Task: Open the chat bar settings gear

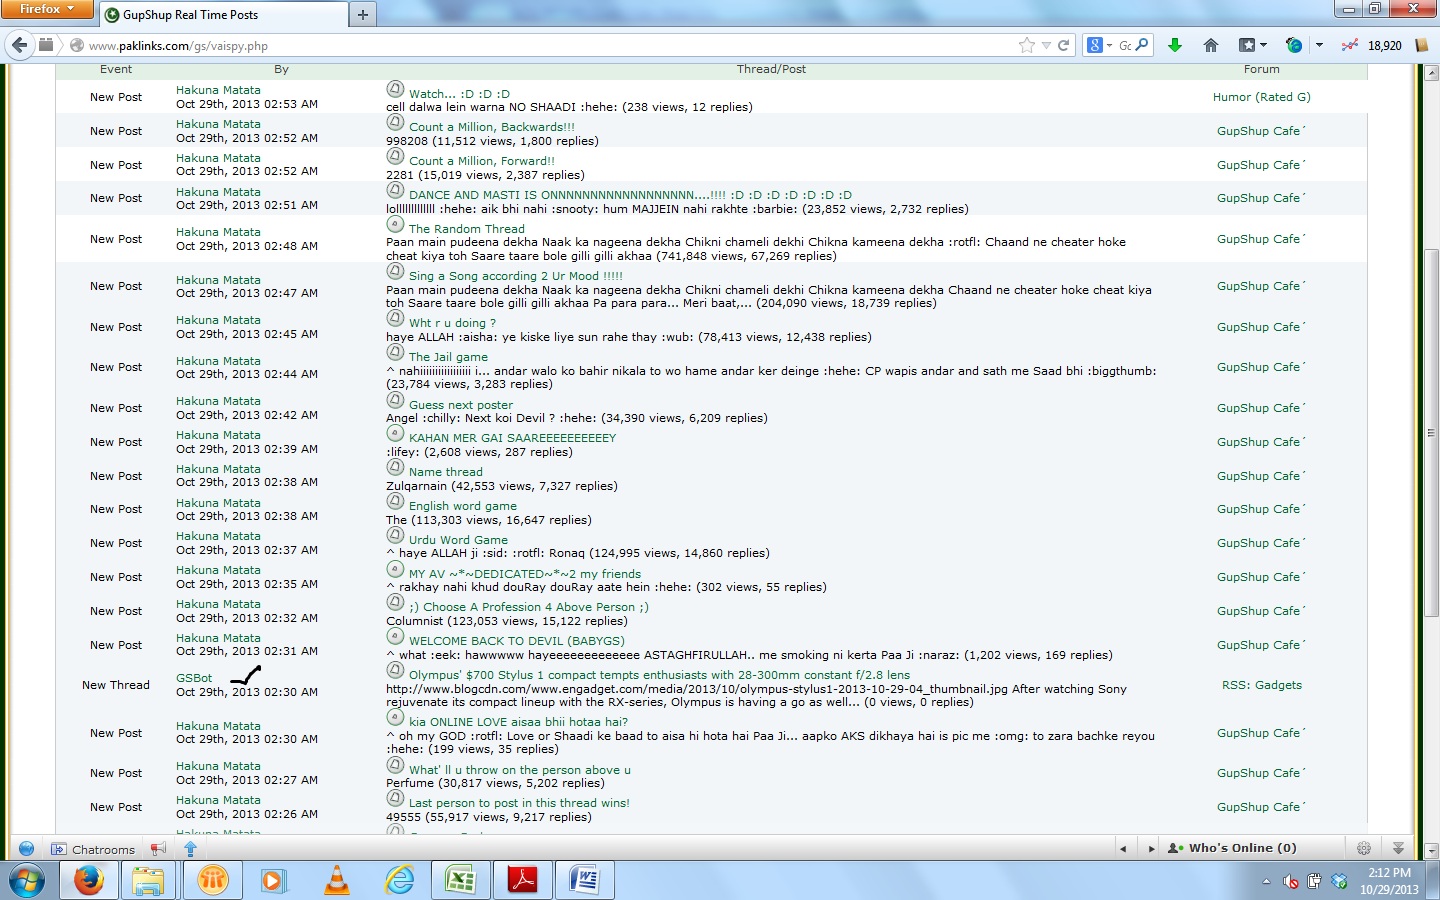Action: click(1364, 848)
